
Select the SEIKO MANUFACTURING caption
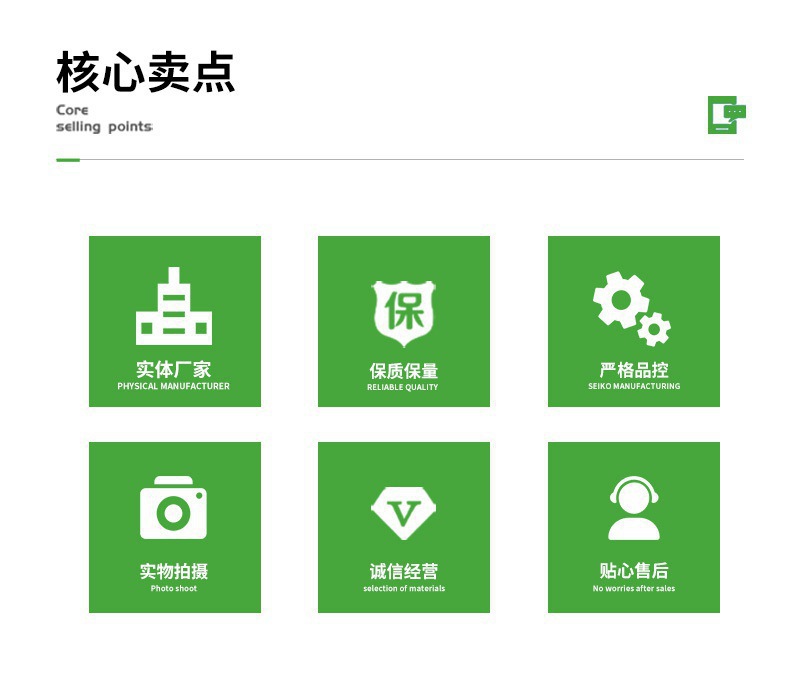point(634,386)
